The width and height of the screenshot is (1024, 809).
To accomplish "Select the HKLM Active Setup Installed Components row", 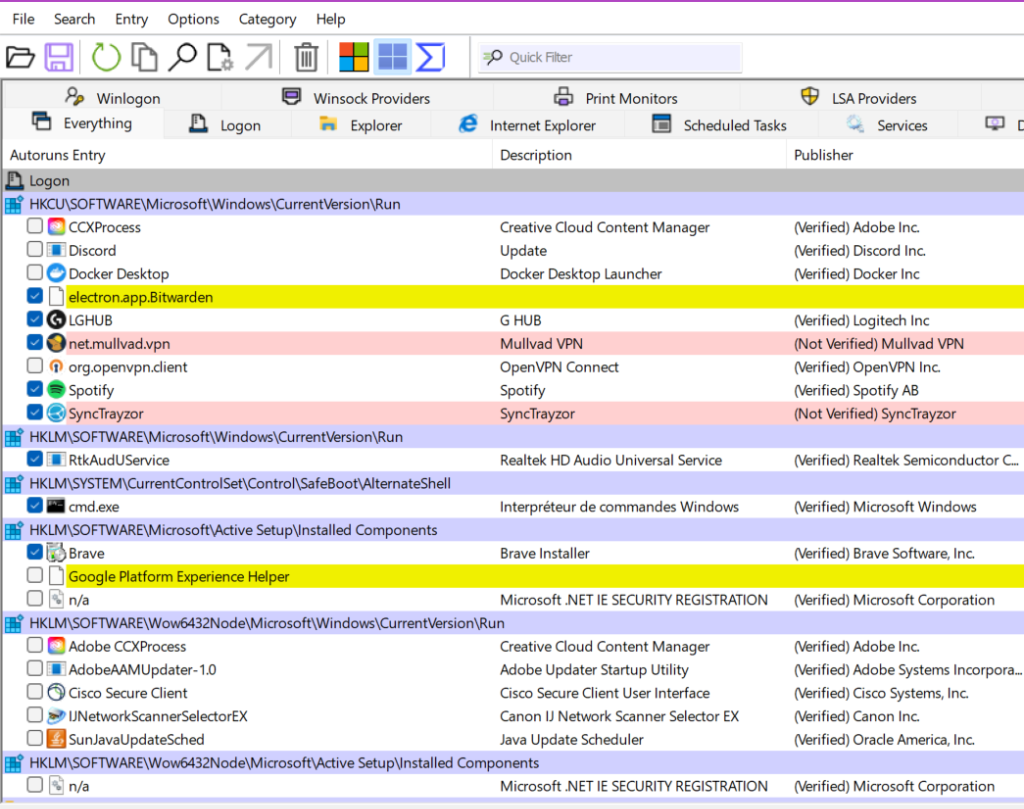I will click(x=513, y=530).
